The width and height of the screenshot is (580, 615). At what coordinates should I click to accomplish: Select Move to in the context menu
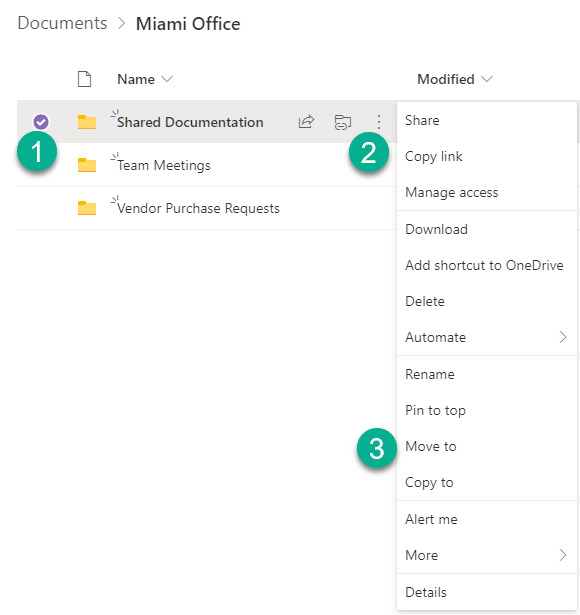(487, 447)
